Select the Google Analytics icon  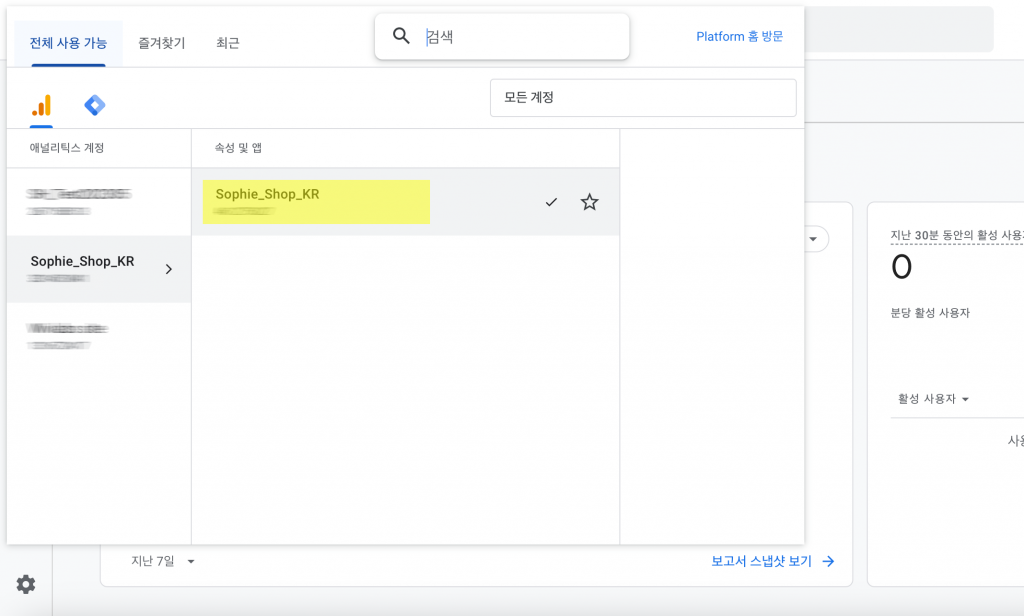[40, 104]
